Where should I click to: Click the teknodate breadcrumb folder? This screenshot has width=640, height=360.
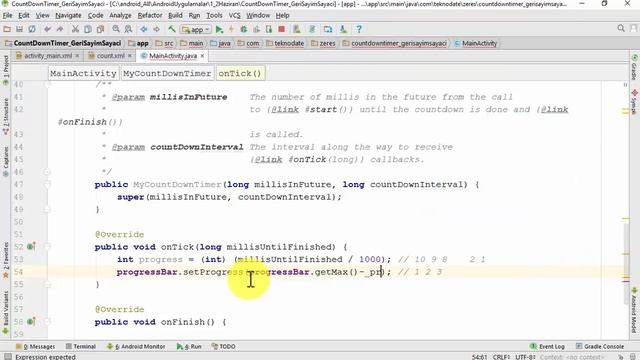pos(285,43)
